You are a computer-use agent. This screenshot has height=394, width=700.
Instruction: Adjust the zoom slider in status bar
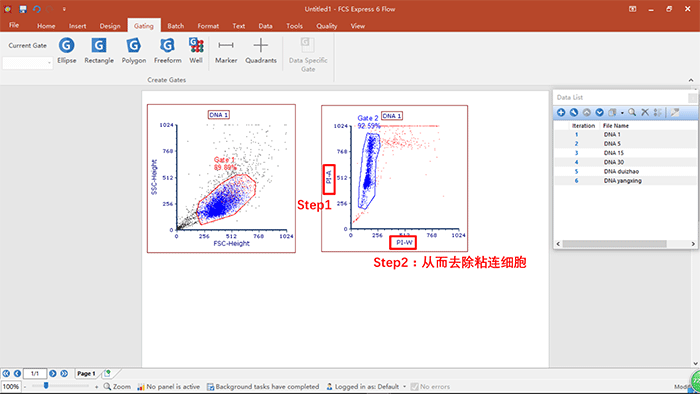point(46,386)
